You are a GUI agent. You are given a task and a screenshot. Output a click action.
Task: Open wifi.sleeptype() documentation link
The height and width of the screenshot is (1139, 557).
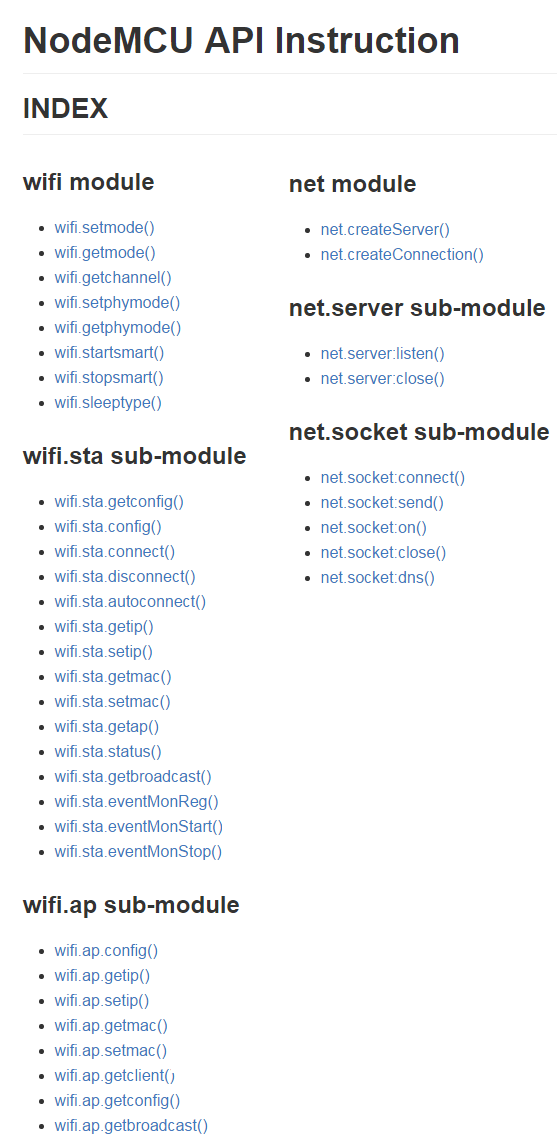[x=108, y=402]
